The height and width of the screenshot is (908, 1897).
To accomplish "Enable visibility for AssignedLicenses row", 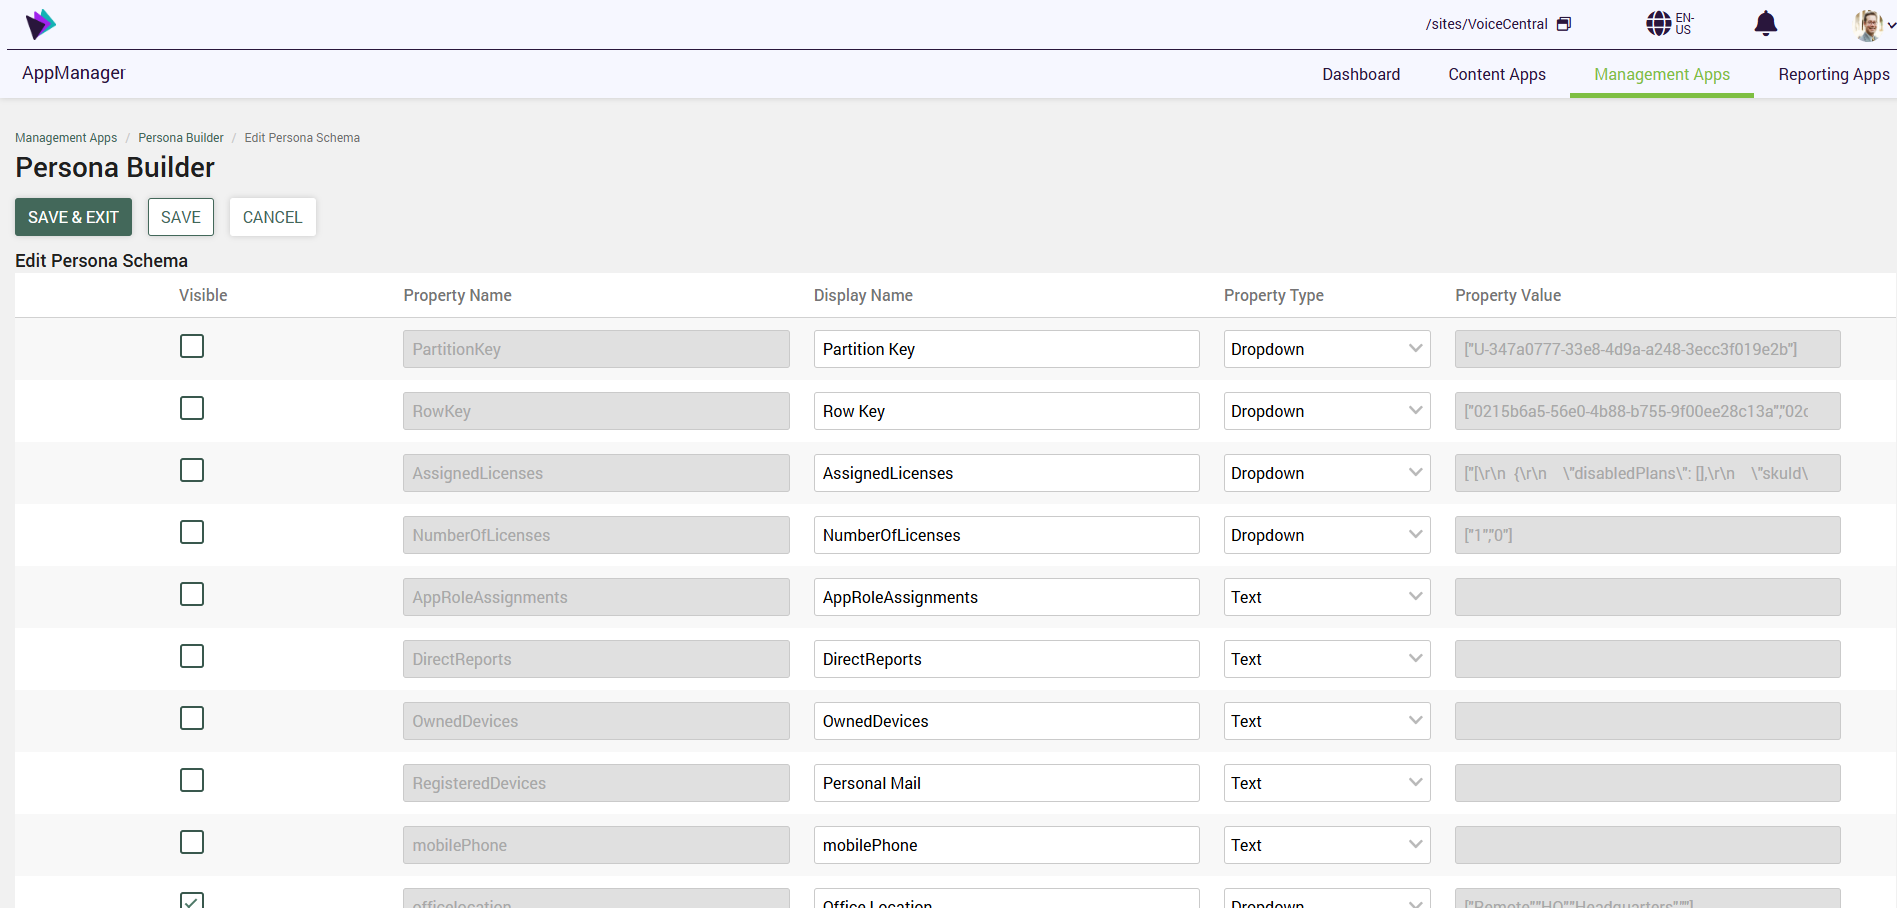I will pos(192,470).
